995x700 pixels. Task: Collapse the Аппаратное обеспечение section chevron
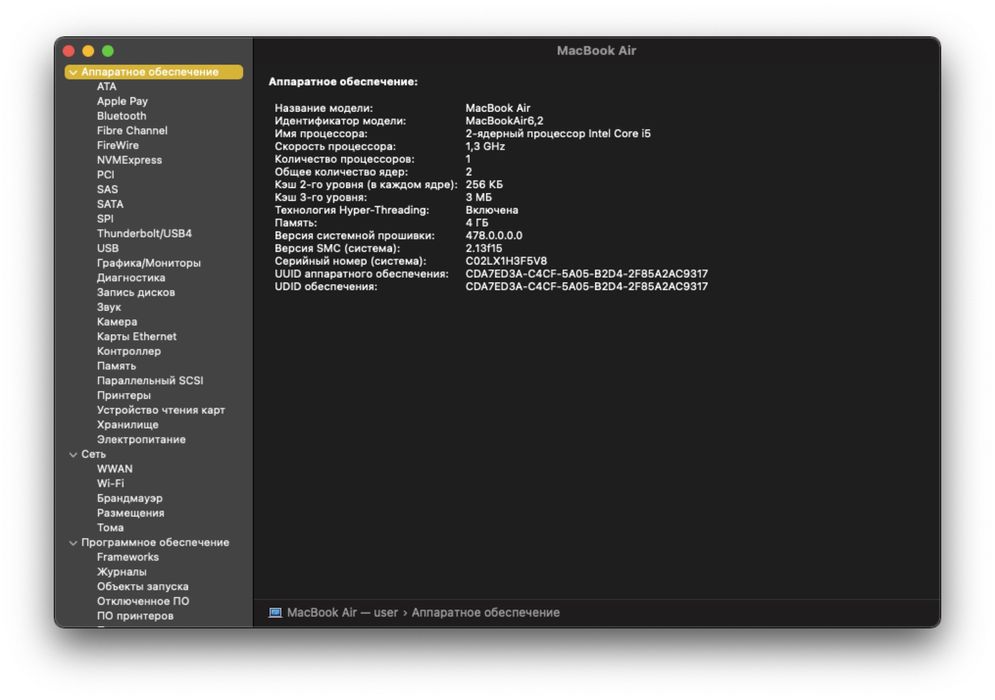click(x=73, y=72)
